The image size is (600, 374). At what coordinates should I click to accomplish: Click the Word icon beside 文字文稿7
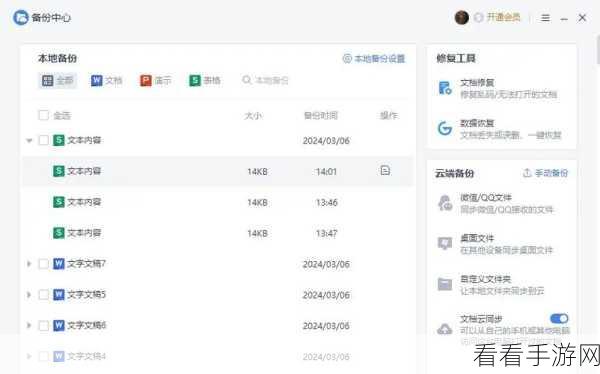(x=59, y=263)
